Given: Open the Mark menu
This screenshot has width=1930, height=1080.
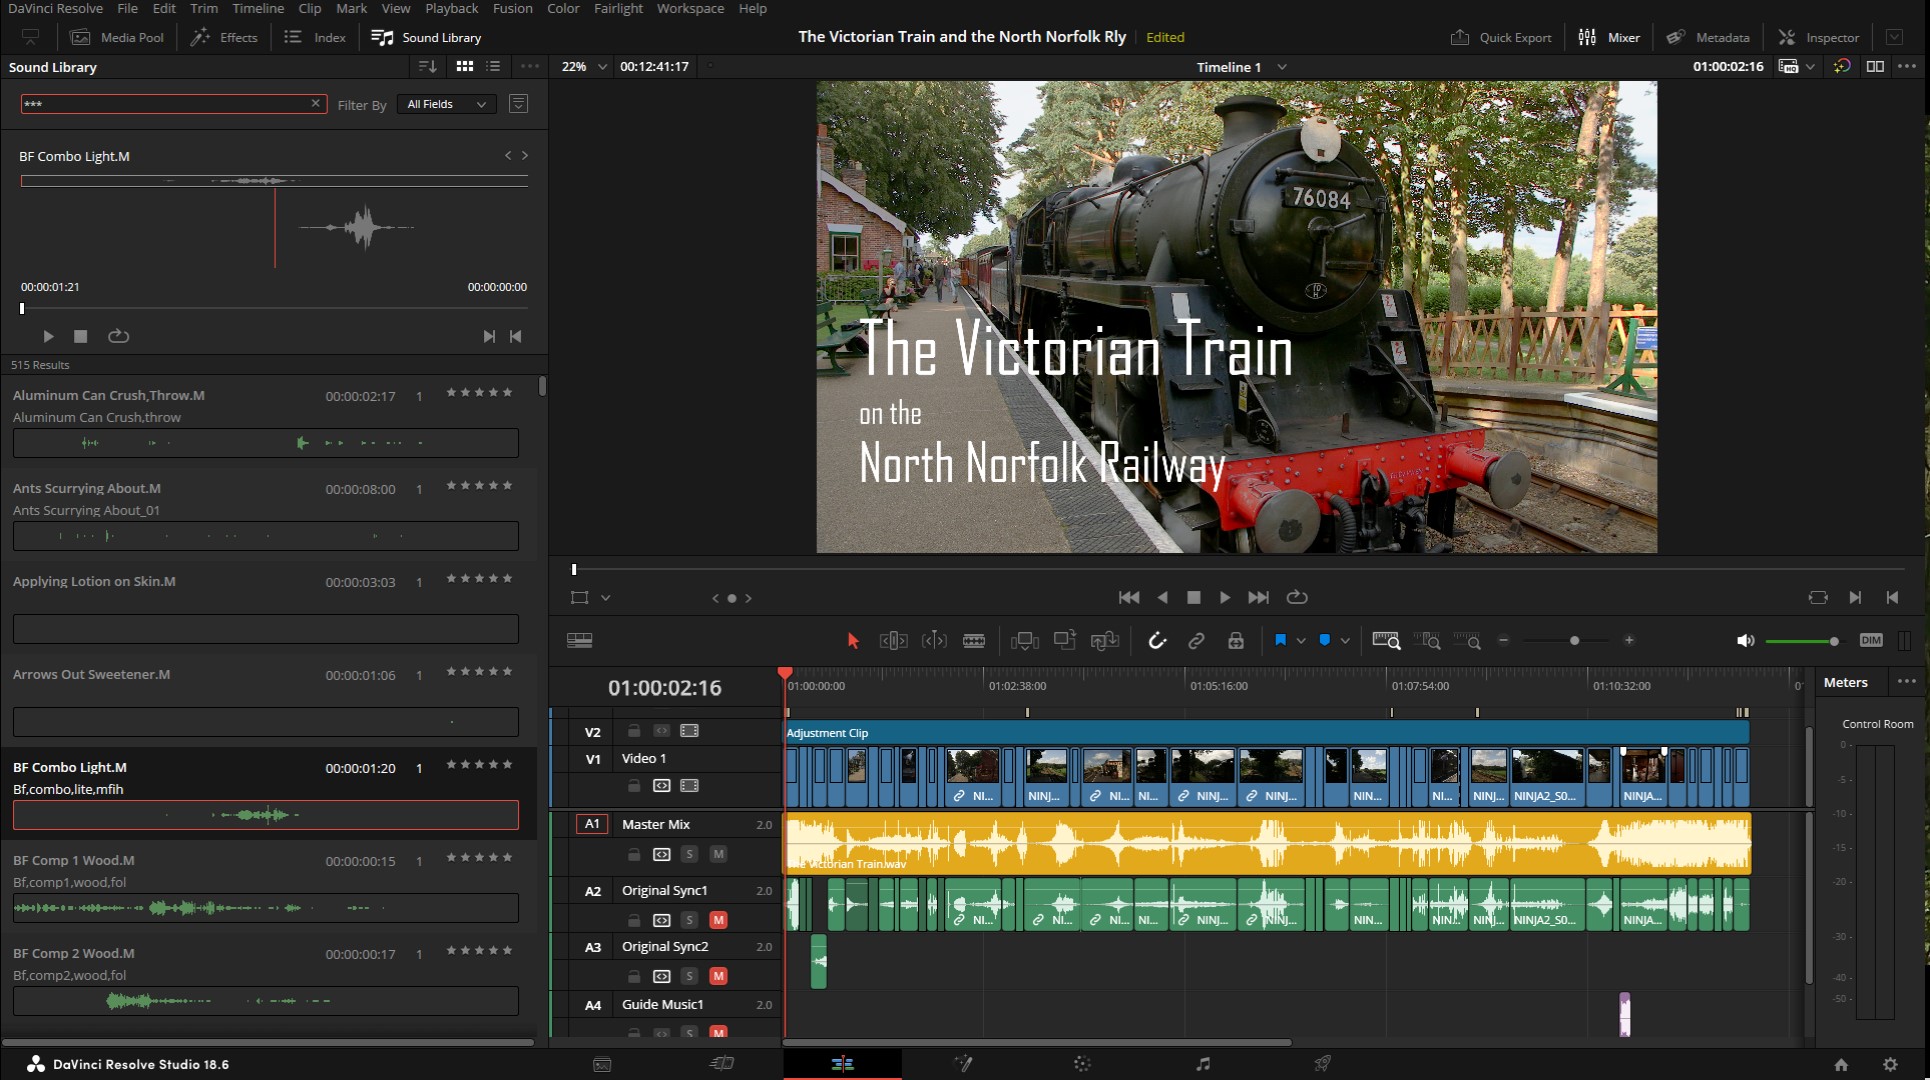Looking at the screenshot, I should coord(351,8).
